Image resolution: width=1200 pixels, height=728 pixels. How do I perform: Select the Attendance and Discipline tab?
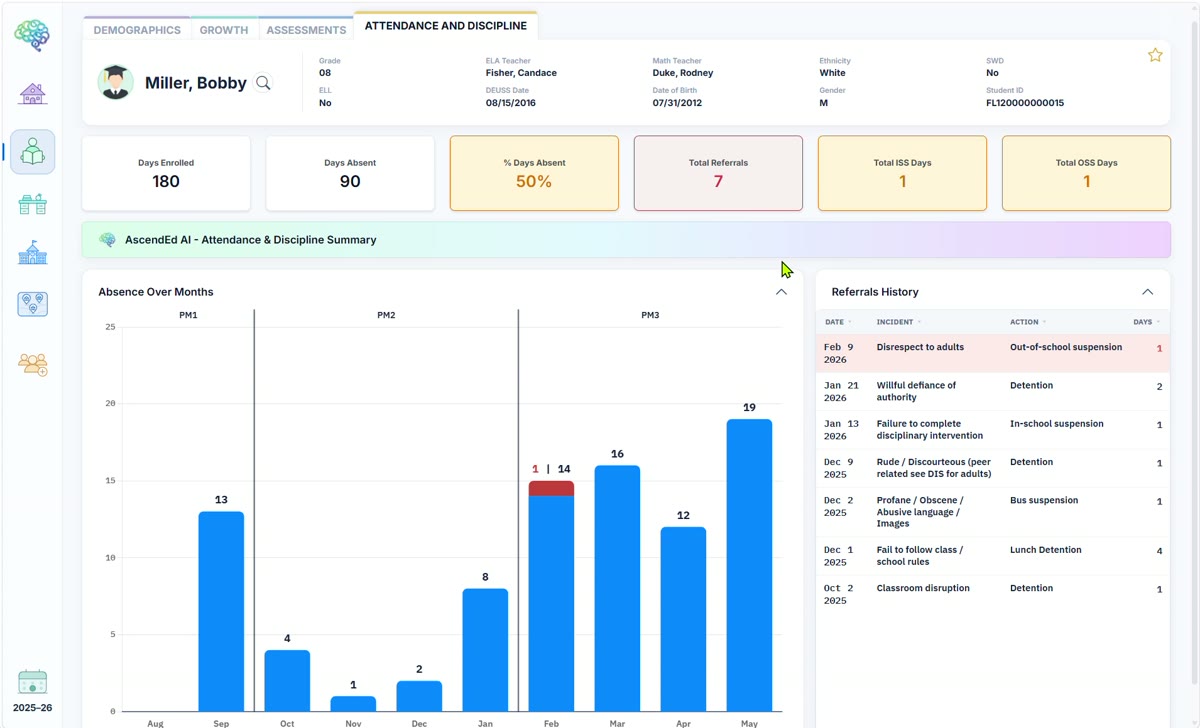click(x=446, y=26)
